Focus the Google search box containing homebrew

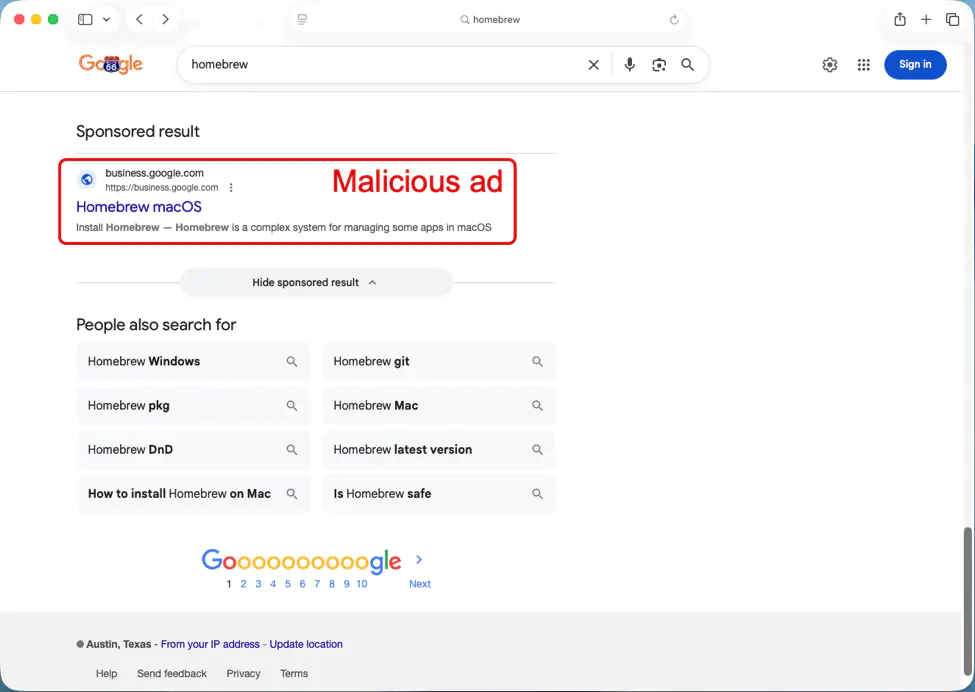point(386,65)
